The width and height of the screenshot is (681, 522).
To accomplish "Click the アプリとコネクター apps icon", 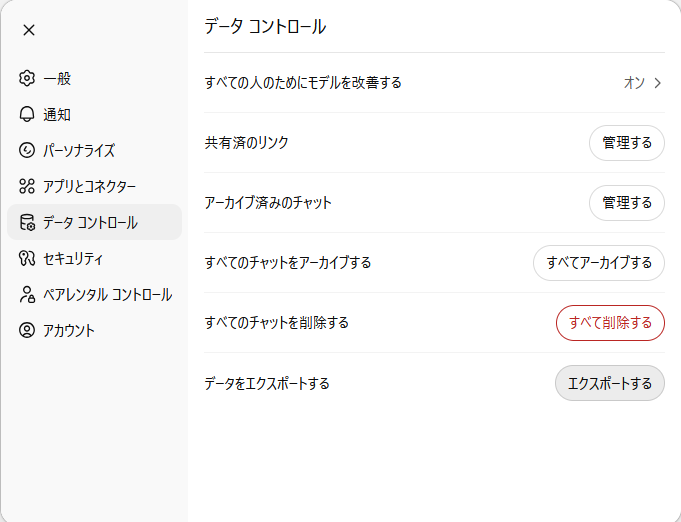I will coord(27,186).
